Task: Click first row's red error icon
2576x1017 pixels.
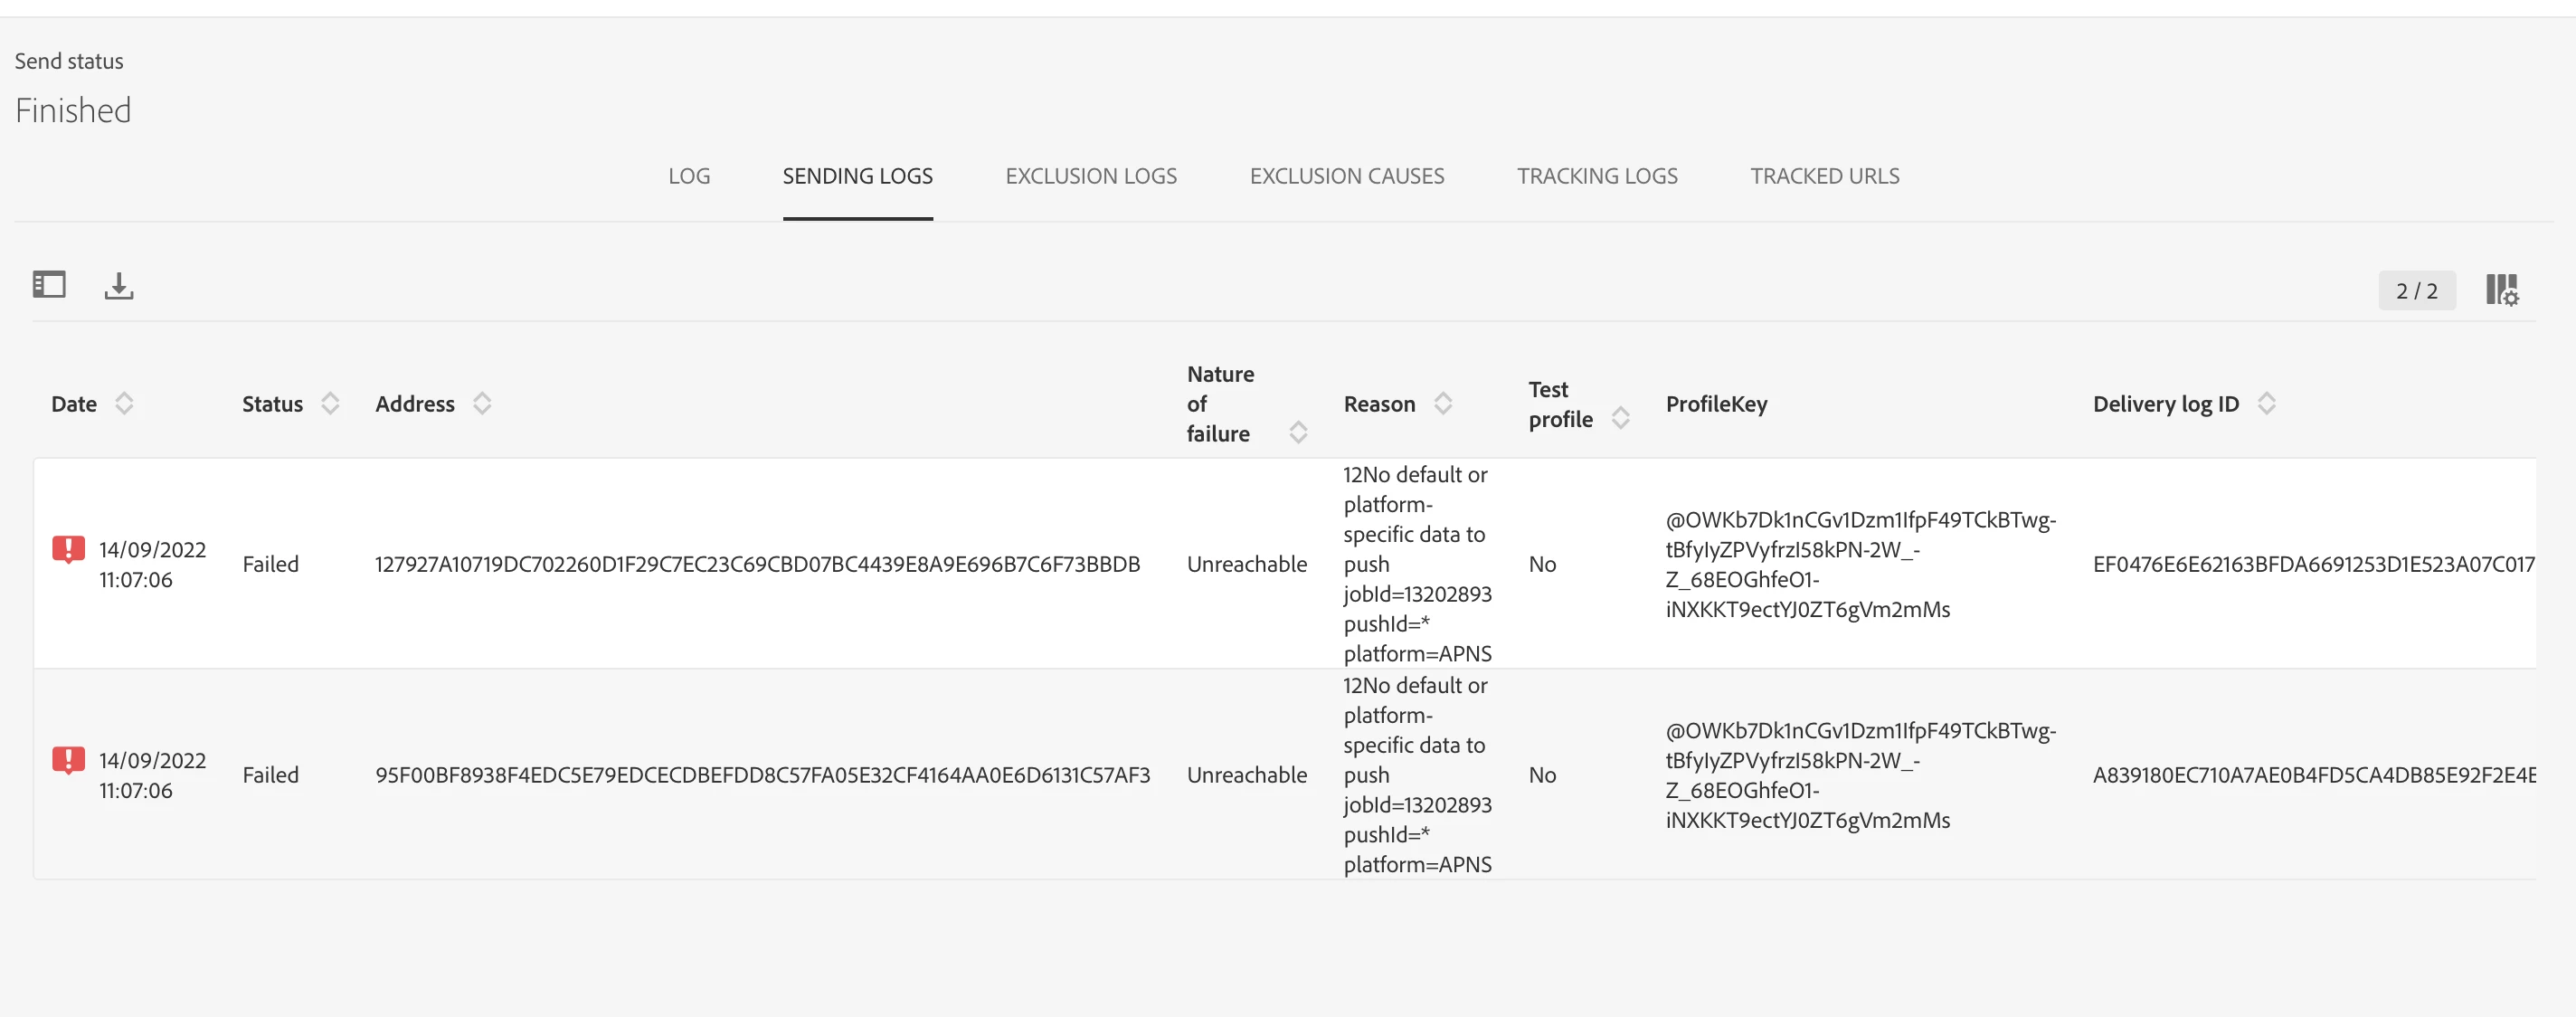Action: (x=68, y=549)
